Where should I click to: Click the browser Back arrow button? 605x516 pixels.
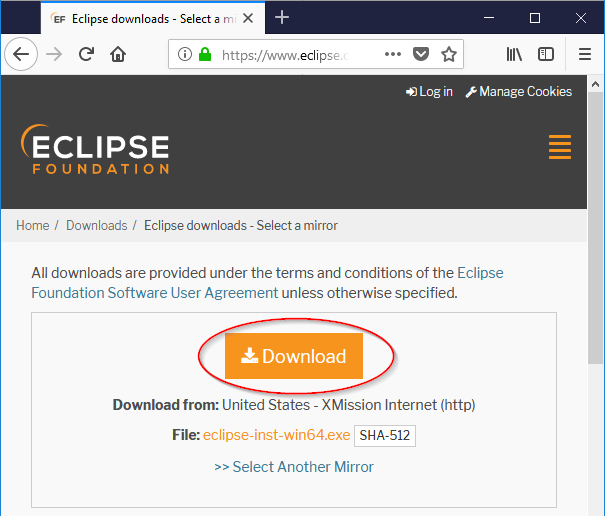(21, 54)
